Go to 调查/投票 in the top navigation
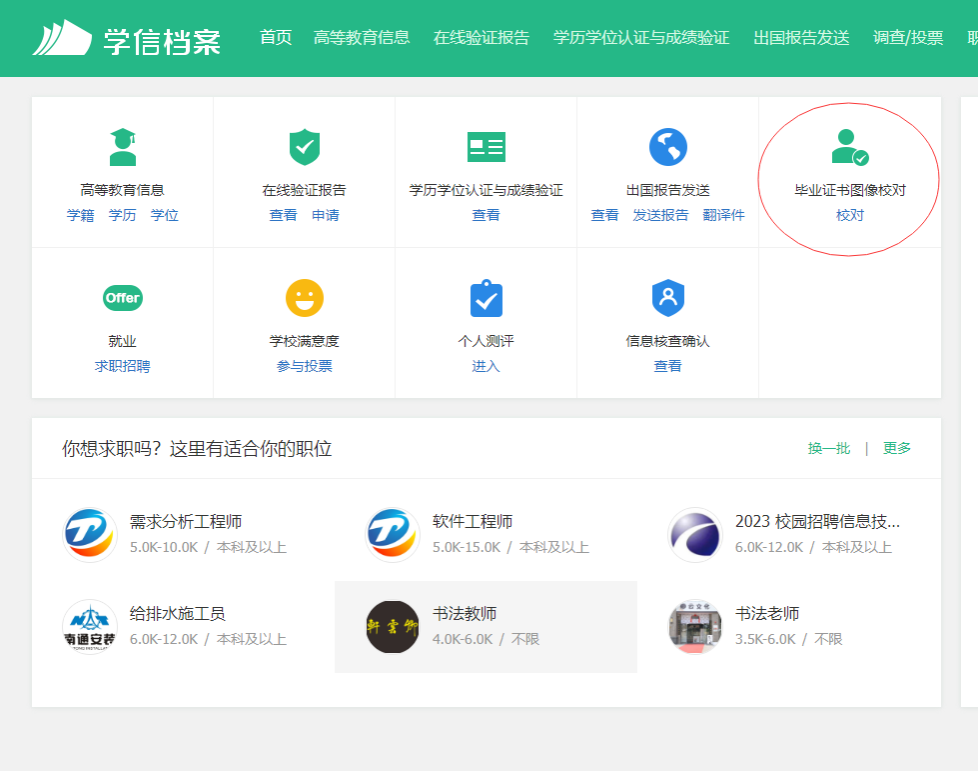 [x=907, y=38]
